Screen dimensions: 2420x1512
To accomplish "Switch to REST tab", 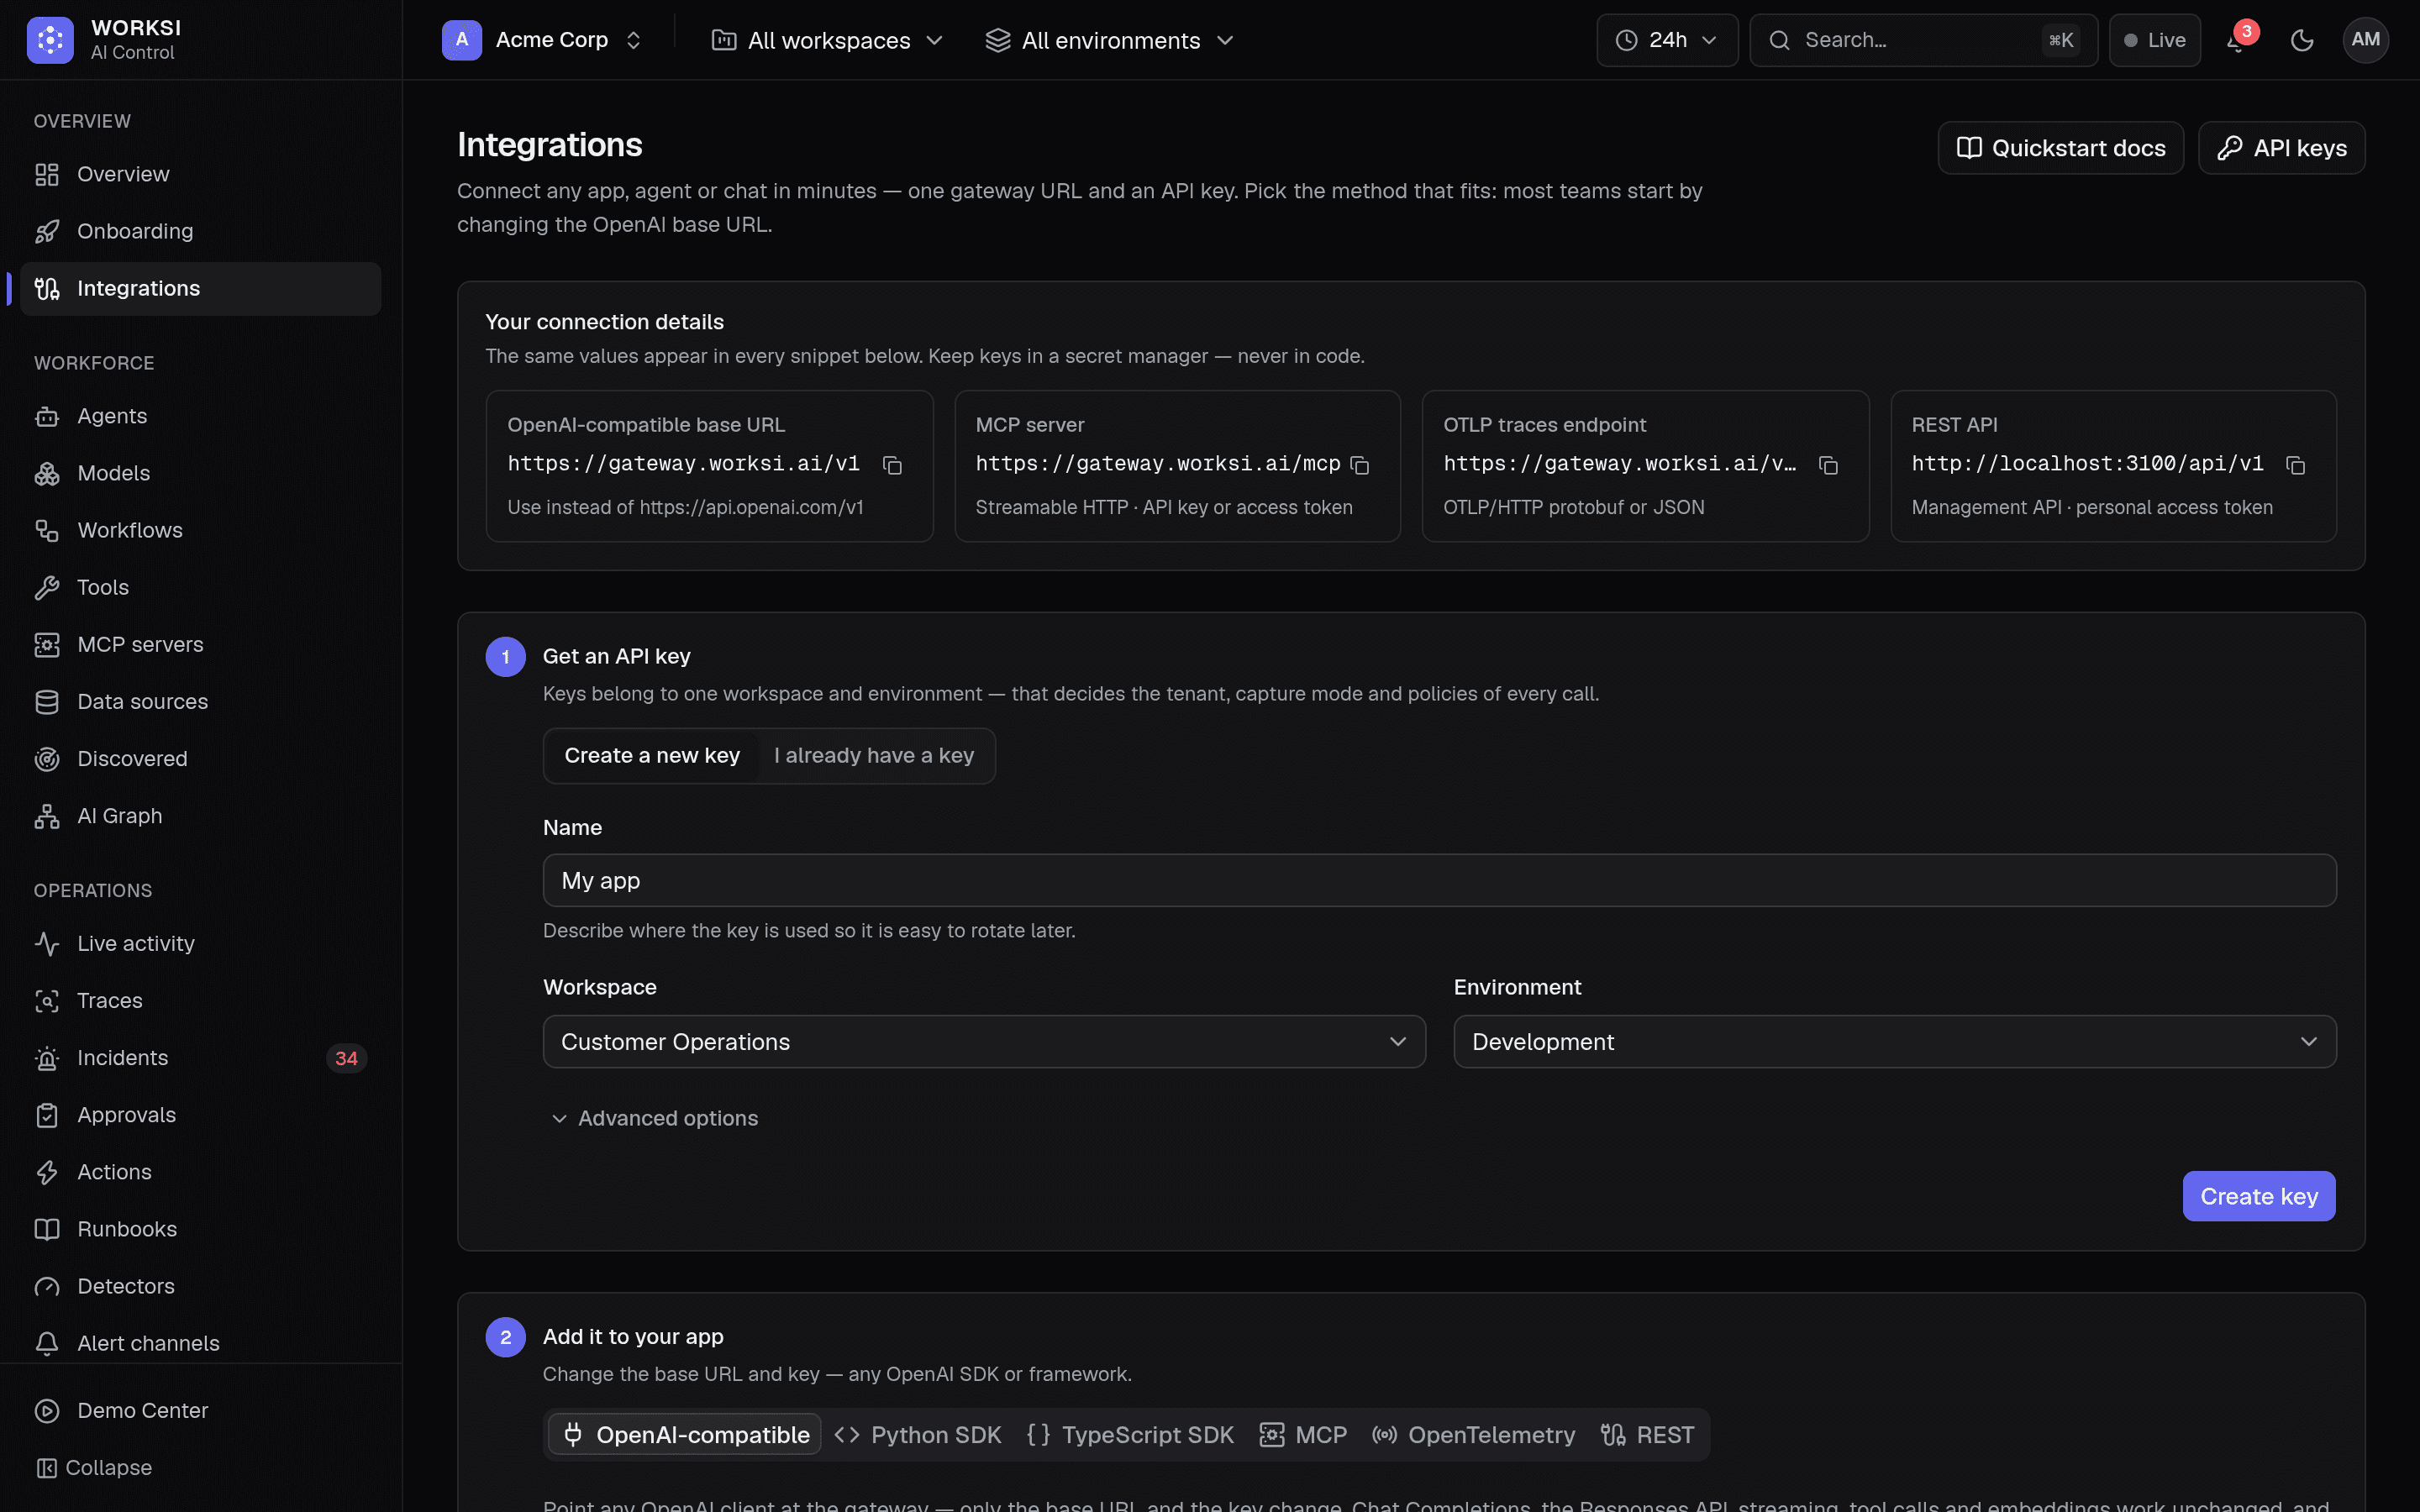I will pos(1647,1435).
